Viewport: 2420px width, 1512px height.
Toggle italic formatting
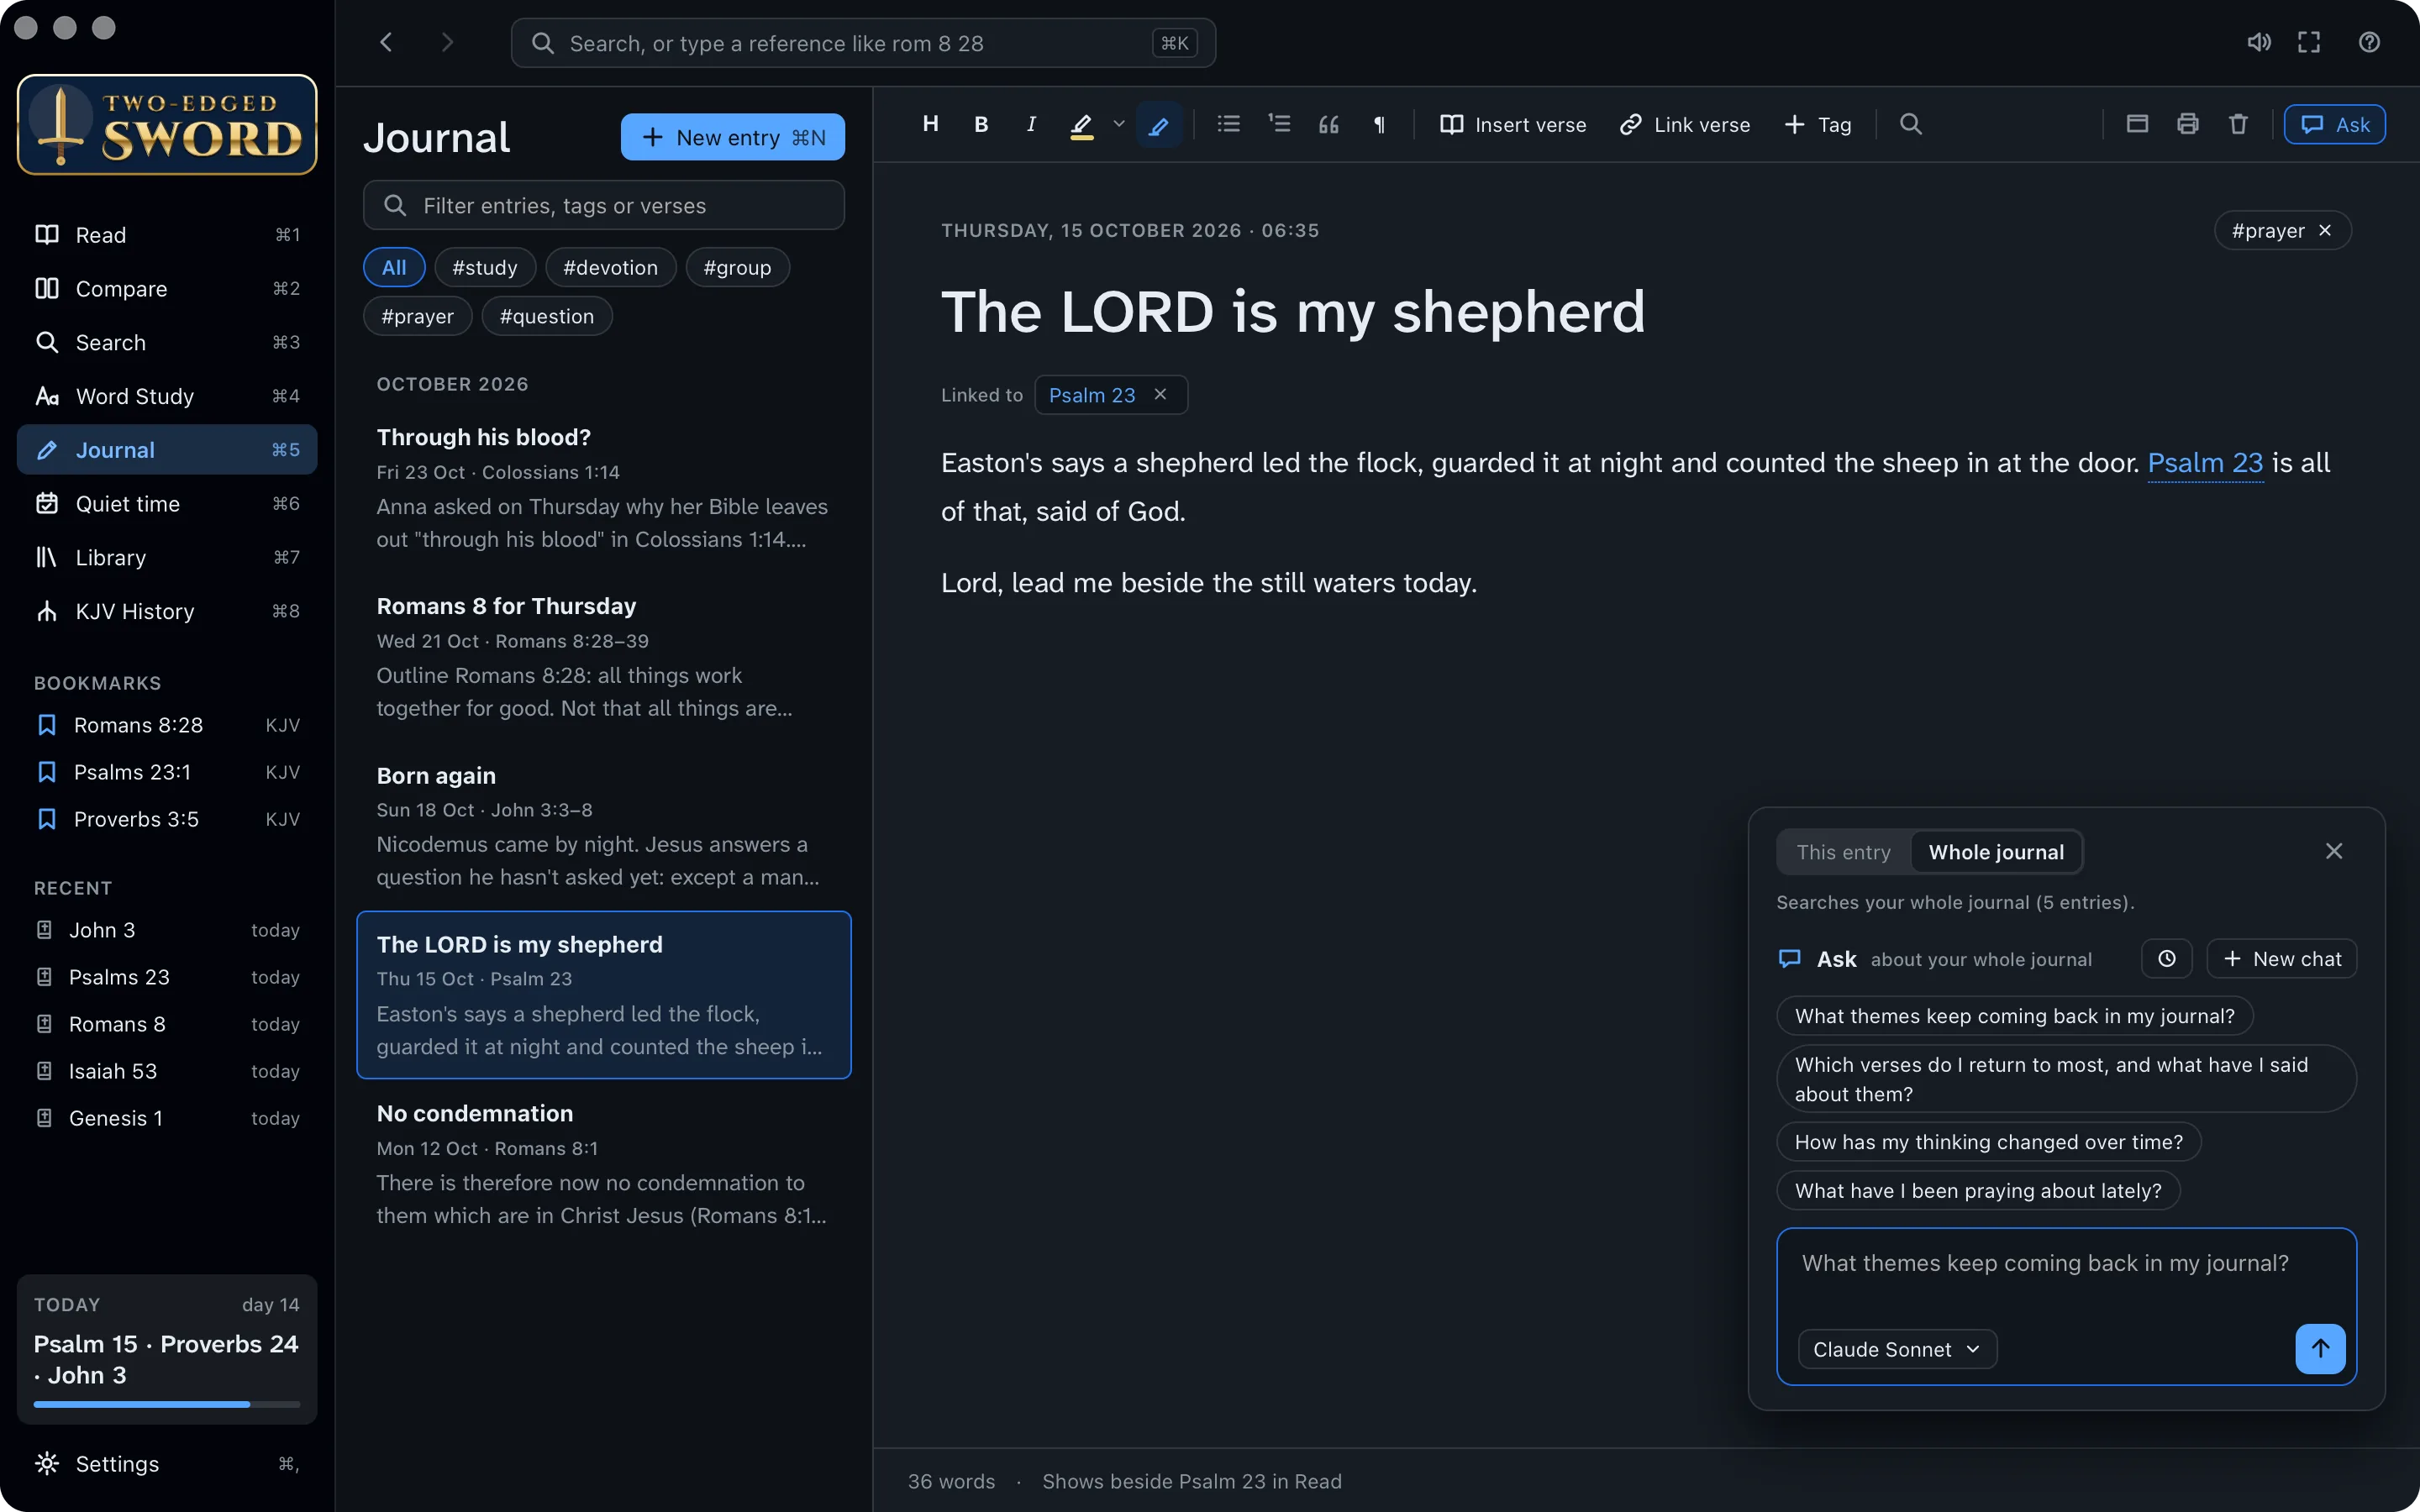point(1031,124)
